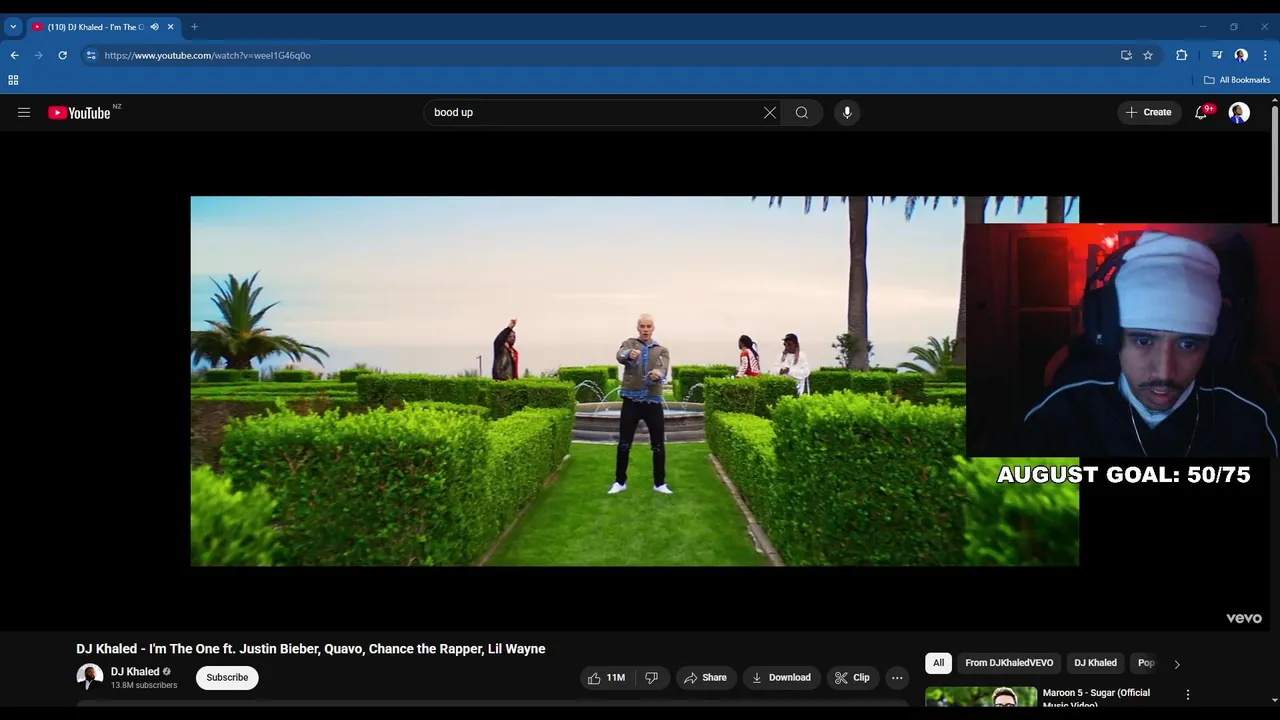This screenshot has width=1280, height=720.
Task: Open more actions ellipsis under video
Action: click(x=897, y=677)
